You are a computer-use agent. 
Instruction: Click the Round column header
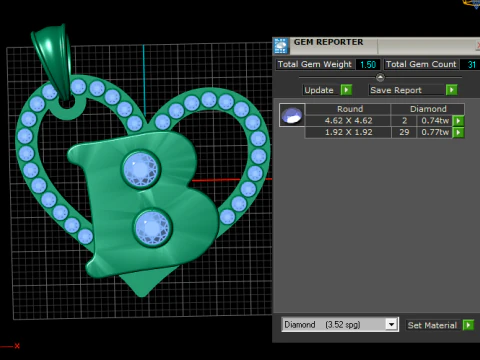[348, 109]
